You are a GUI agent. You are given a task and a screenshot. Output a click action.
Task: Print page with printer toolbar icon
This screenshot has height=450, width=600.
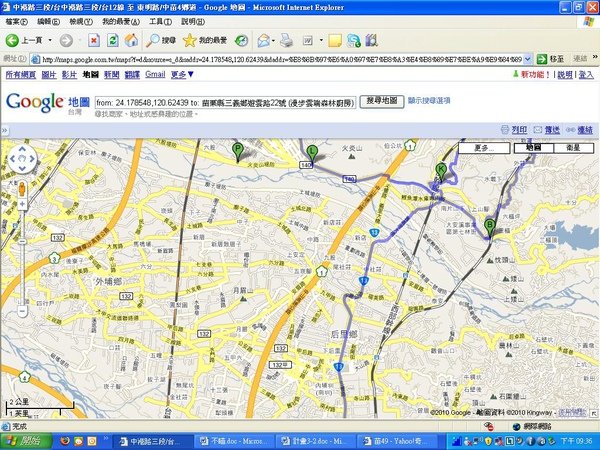286,40
